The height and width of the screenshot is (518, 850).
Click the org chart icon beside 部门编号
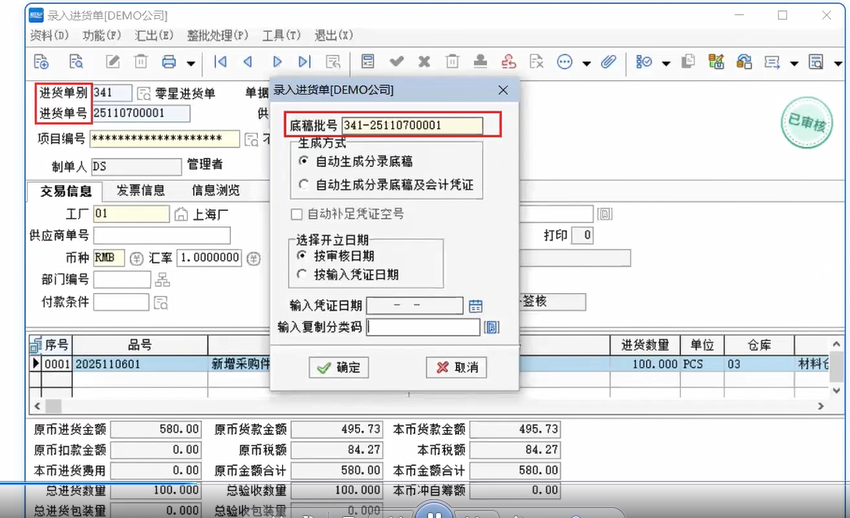click(x=162, y=280)
